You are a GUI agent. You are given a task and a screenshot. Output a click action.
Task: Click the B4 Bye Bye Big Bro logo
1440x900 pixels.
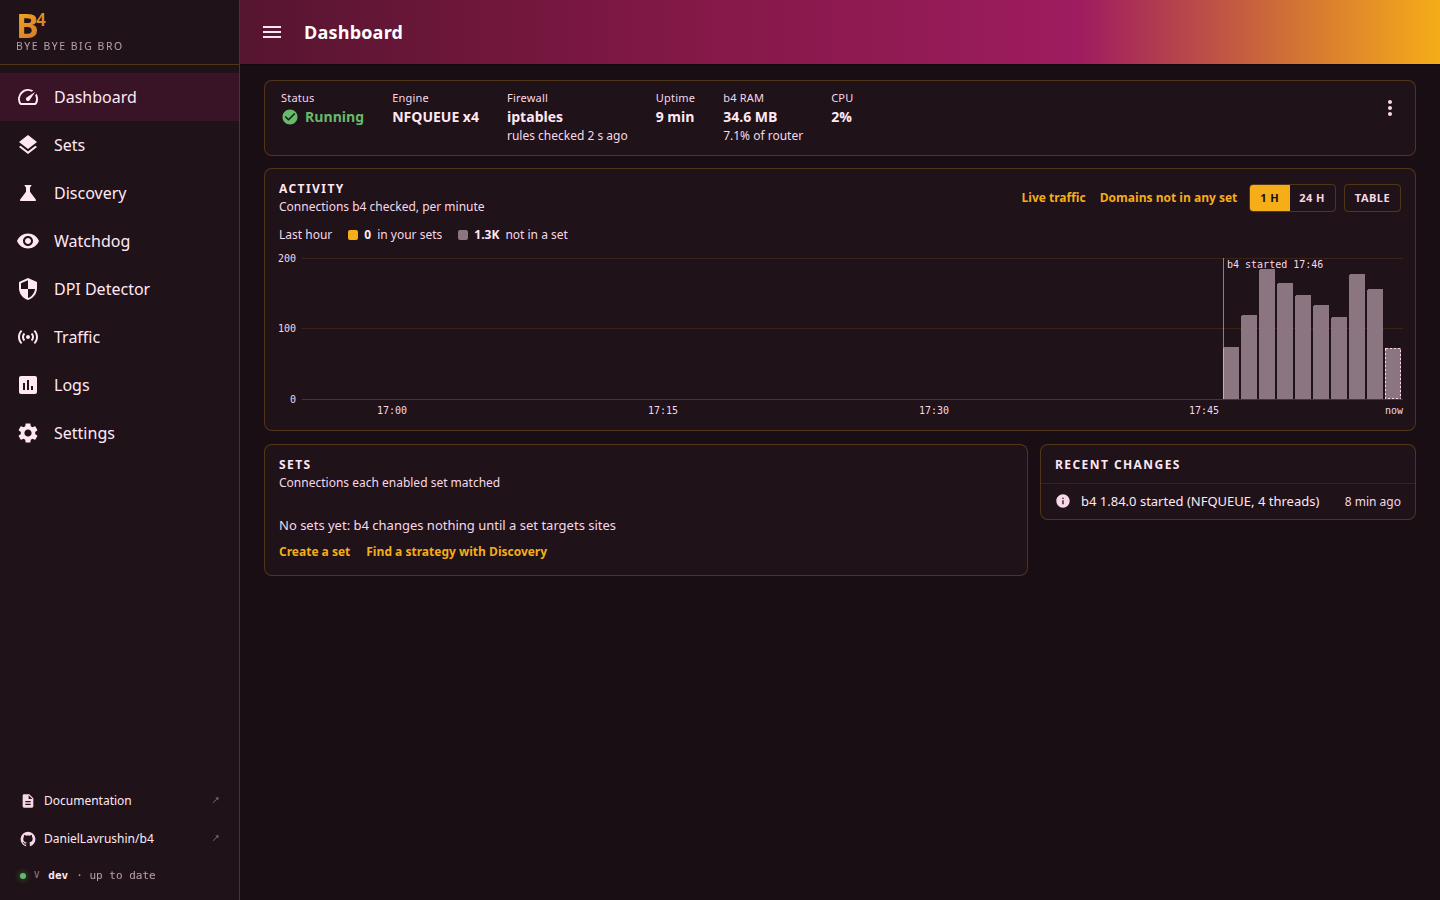tap(69, 32)
